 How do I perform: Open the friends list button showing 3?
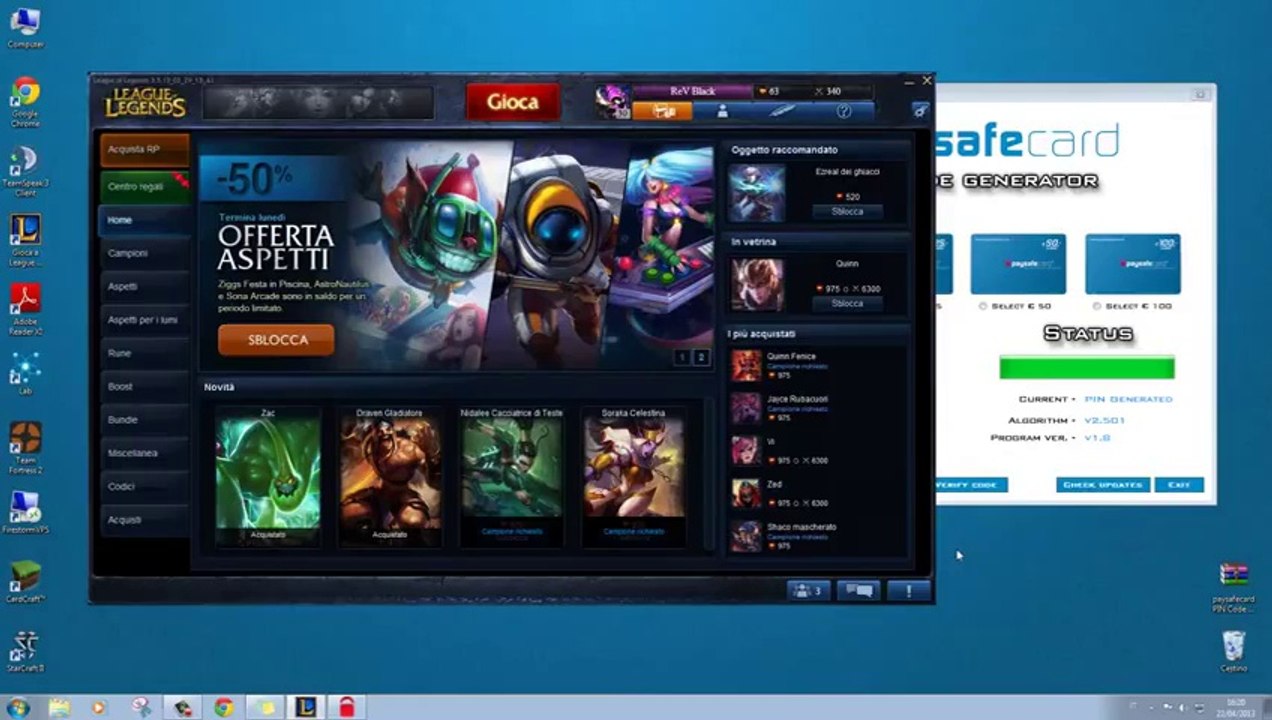(x=808, y=591)
